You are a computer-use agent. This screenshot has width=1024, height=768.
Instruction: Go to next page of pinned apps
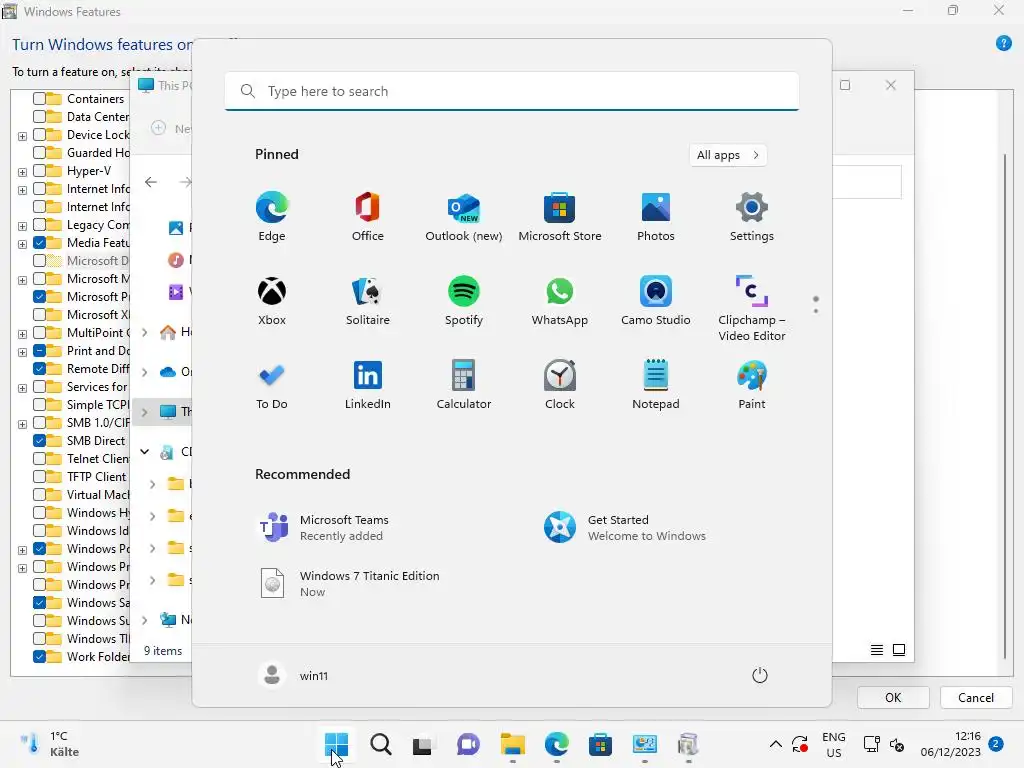pos(816,311)
